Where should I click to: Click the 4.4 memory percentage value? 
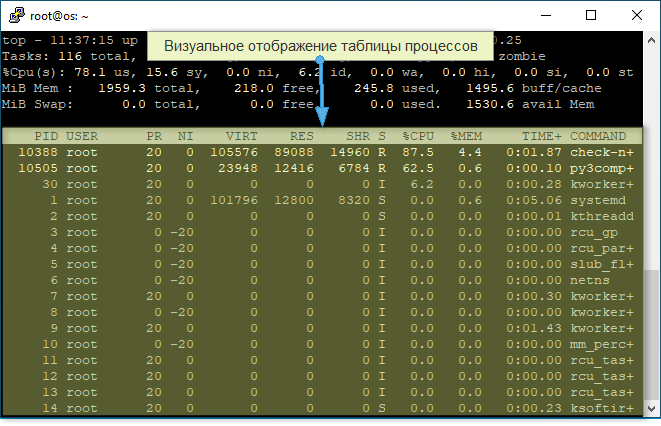point(470,152)
